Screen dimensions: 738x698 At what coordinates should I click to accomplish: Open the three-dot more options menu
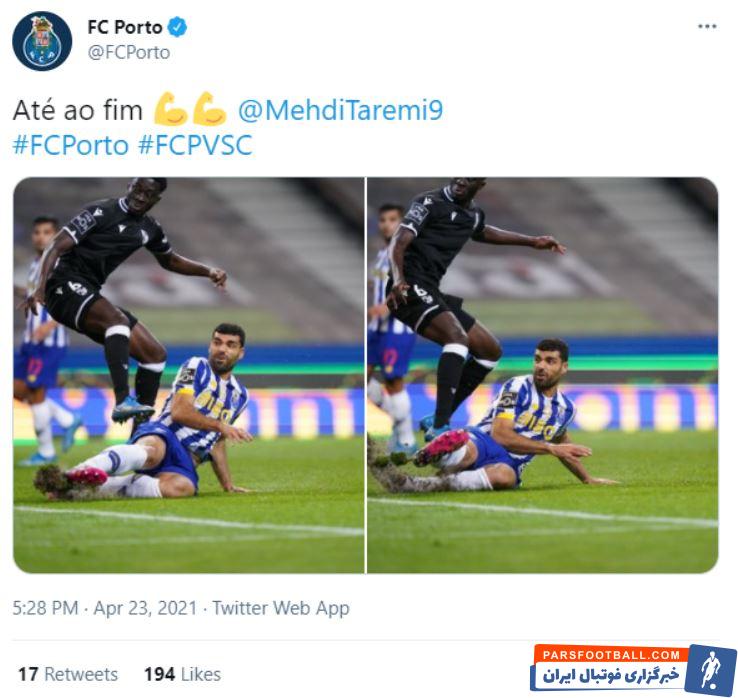pyautogui.click(x=707, y=26)
